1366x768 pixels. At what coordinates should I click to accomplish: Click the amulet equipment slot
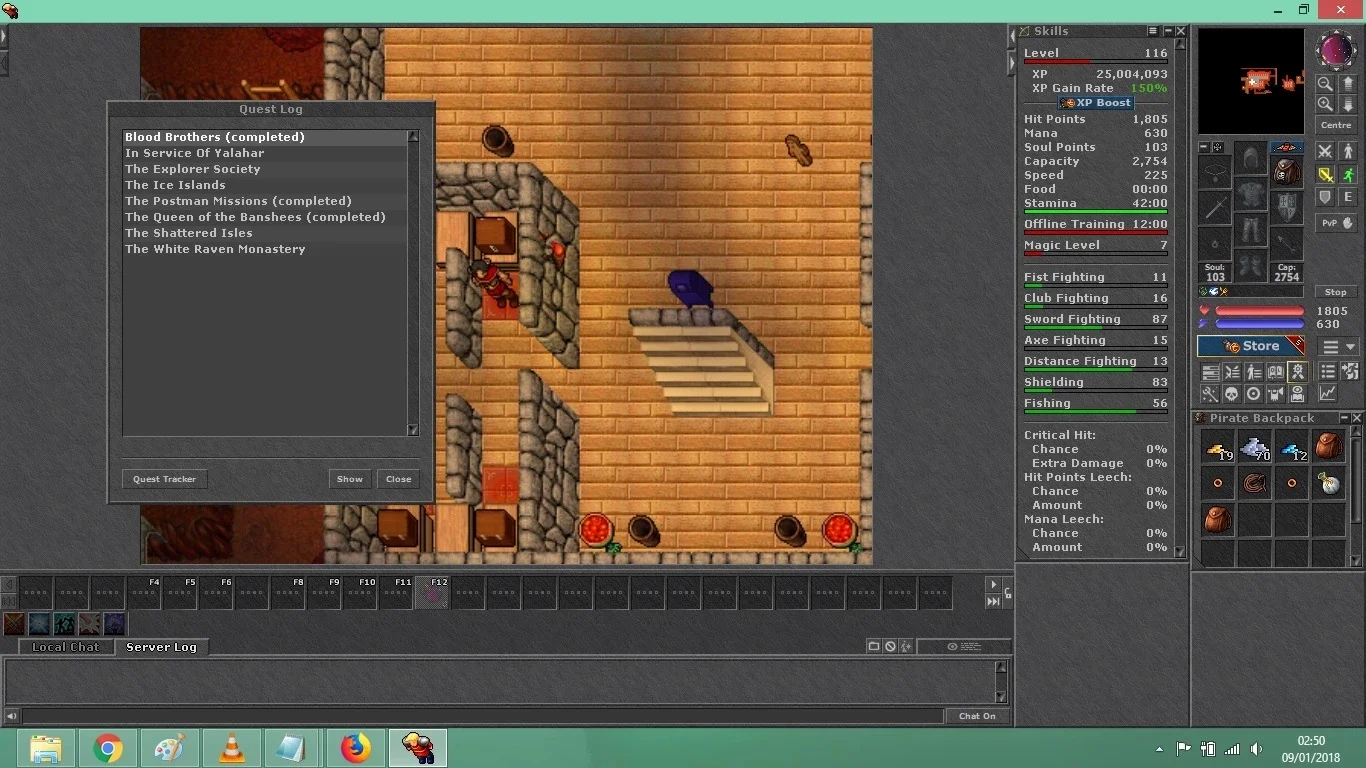click(1215, 172)
